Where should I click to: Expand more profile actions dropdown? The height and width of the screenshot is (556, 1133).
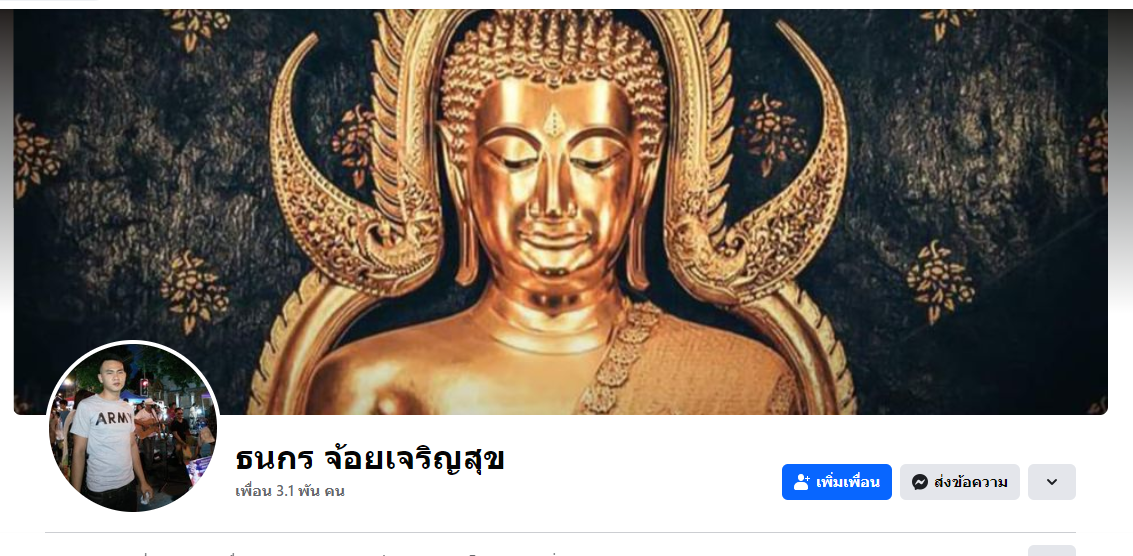point(1052,482)
